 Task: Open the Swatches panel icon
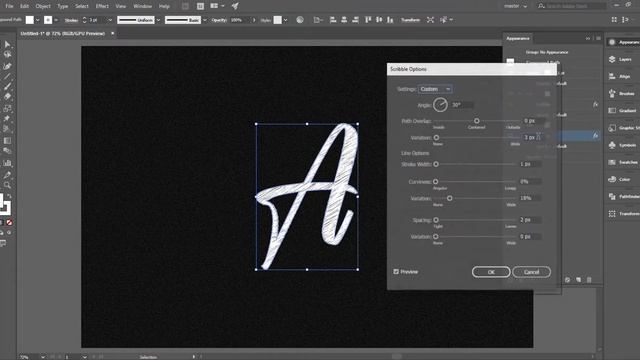612,162
